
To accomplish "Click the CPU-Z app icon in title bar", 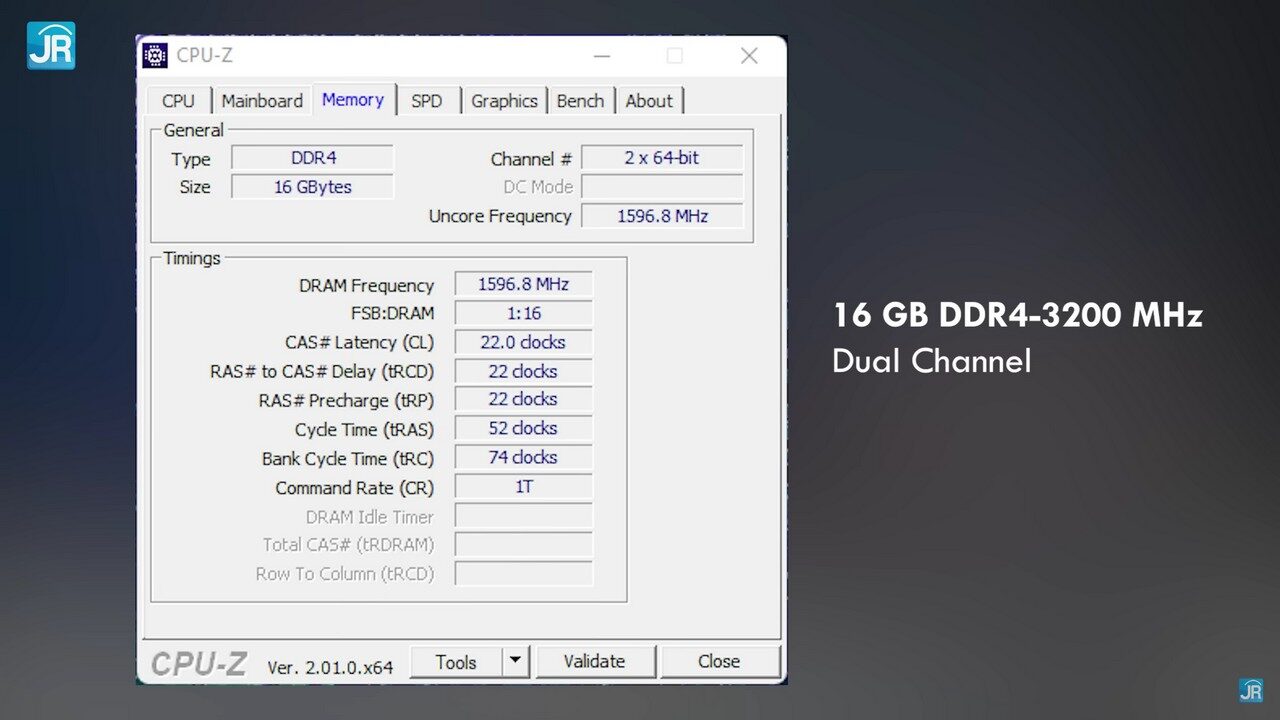I will (x=155, y=56).
